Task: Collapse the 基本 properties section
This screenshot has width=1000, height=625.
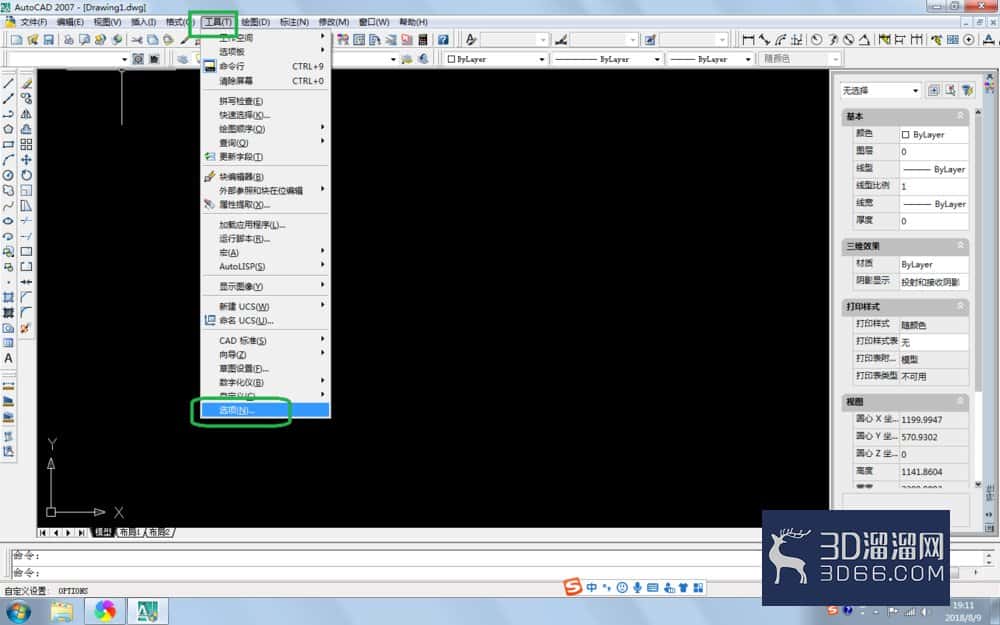Action: 960,116
